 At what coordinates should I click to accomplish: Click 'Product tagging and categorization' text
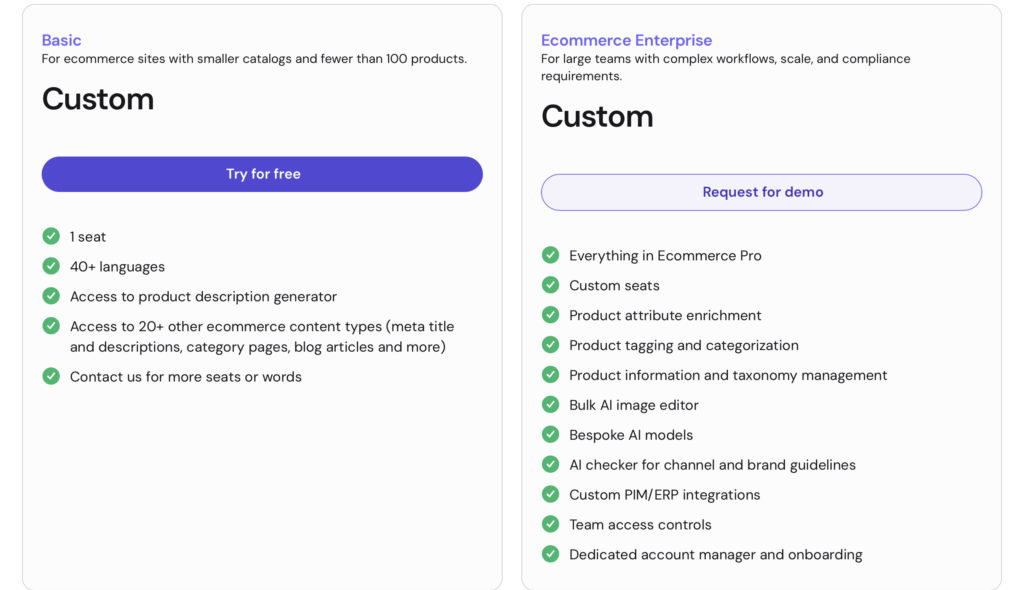(683, 345)
